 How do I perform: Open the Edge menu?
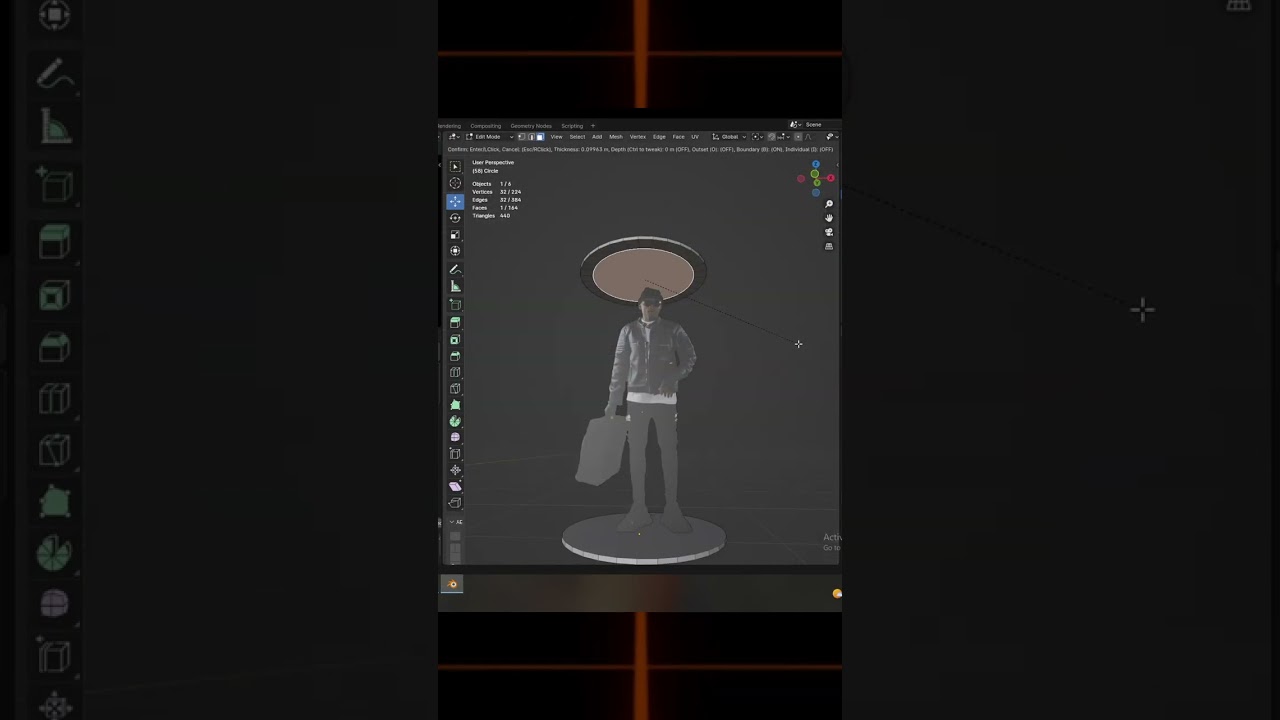[x=659, y=137]
